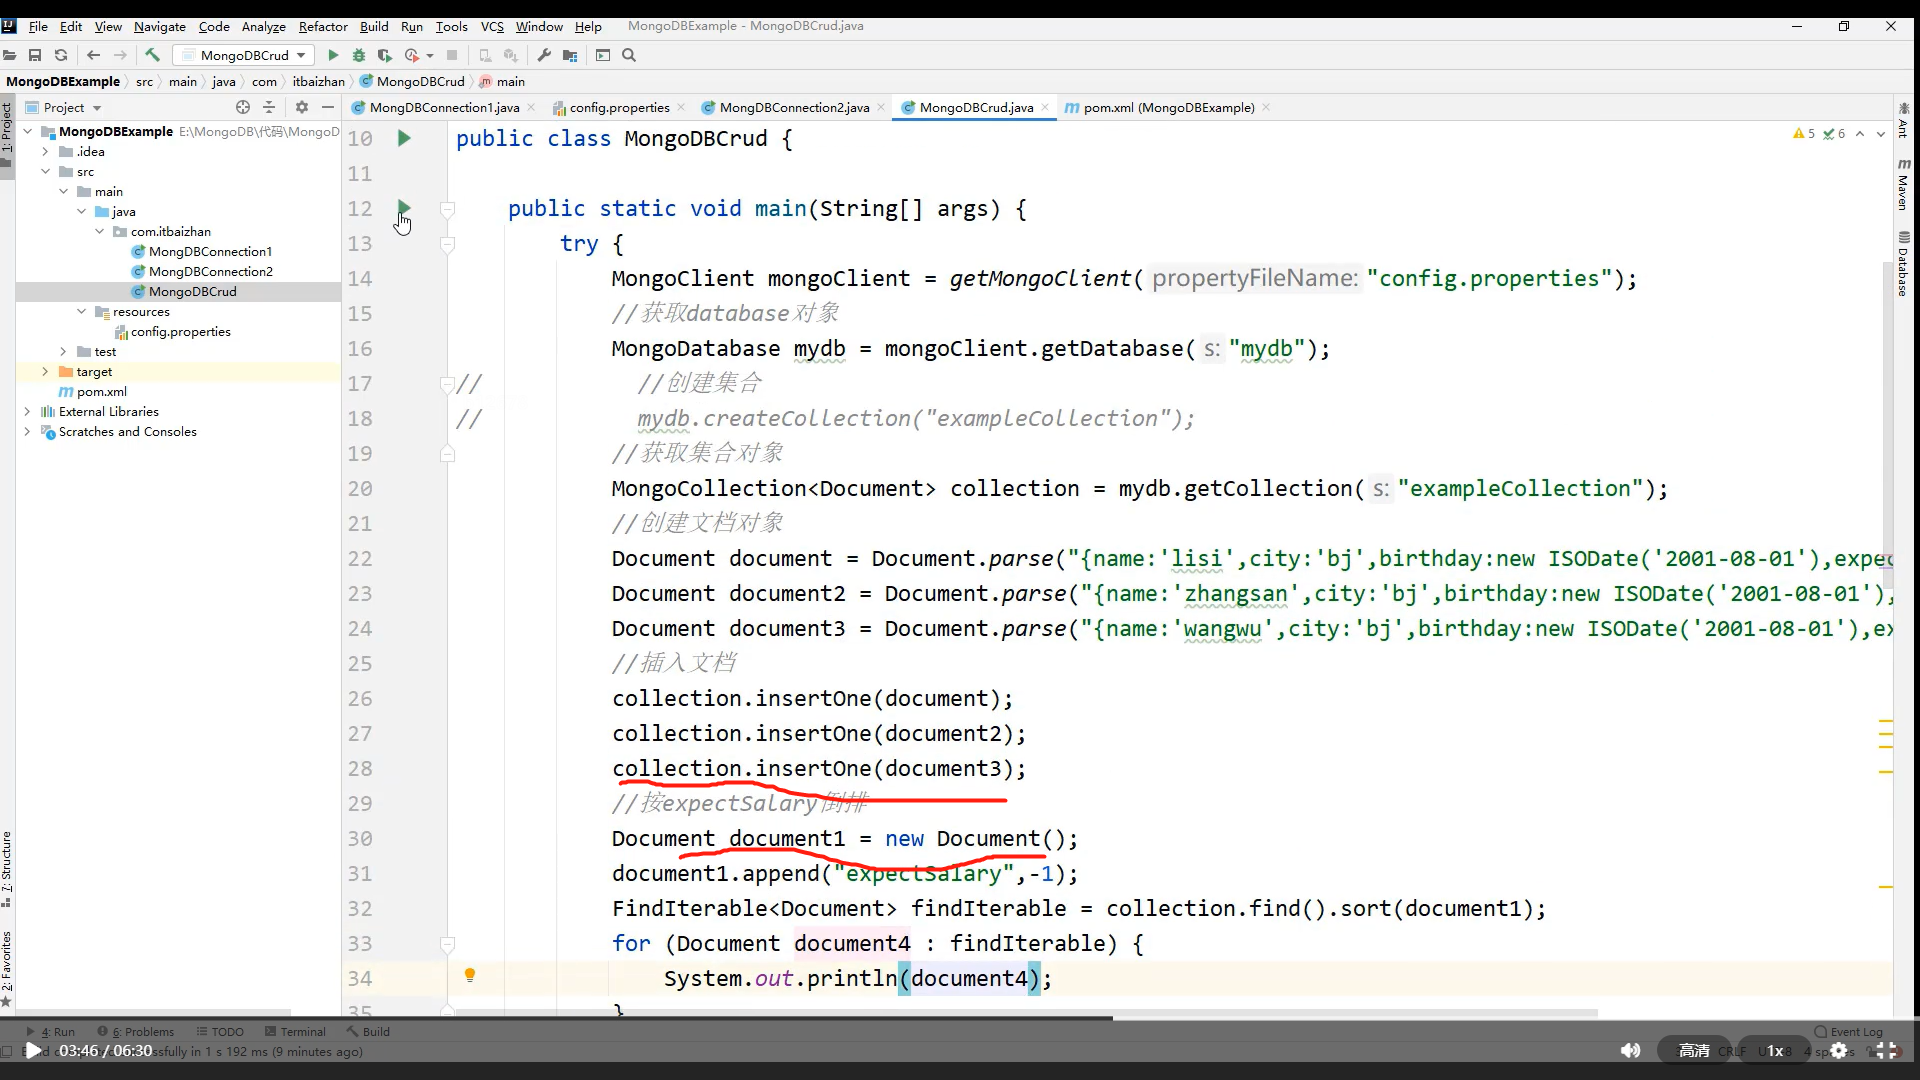This screenshot has width=1920, height=1080.
Task: Open Search Everywhere magnifier icon
Action: tap(629, 55)
